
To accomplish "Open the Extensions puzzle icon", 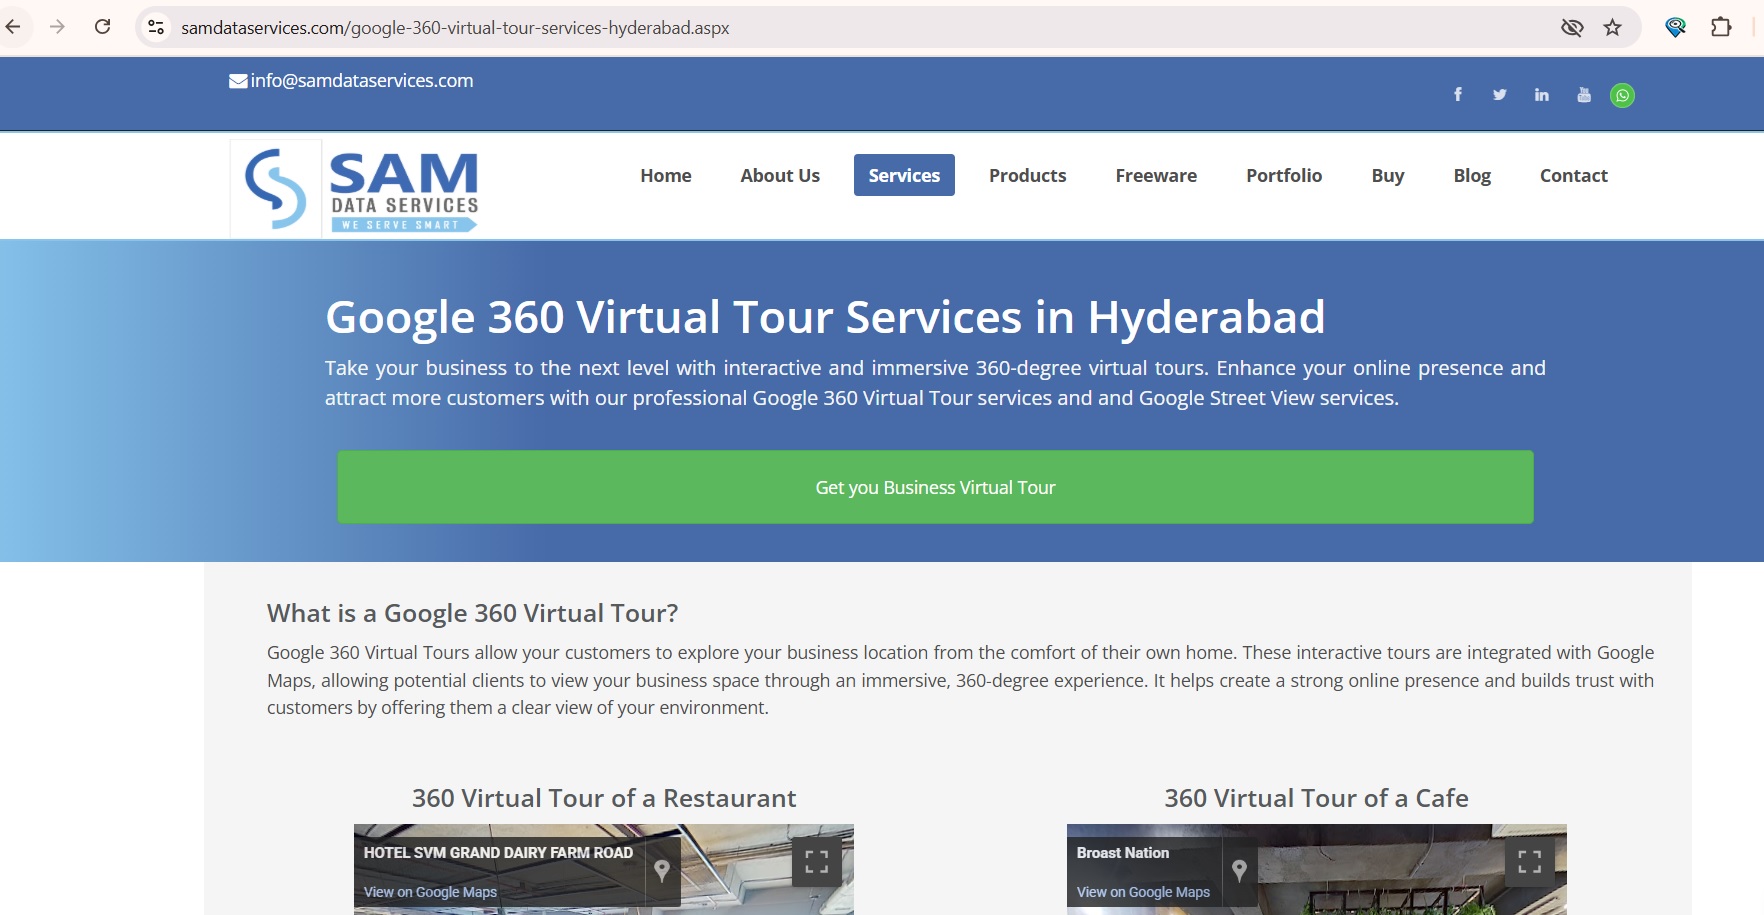I will pos(1721,28).
